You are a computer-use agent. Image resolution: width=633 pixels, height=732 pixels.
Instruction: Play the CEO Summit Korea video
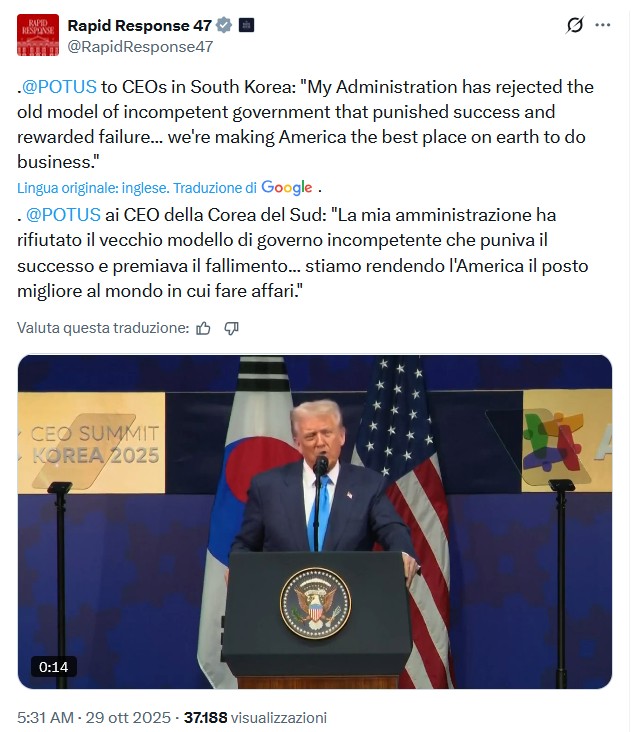[x=315, y=520]
